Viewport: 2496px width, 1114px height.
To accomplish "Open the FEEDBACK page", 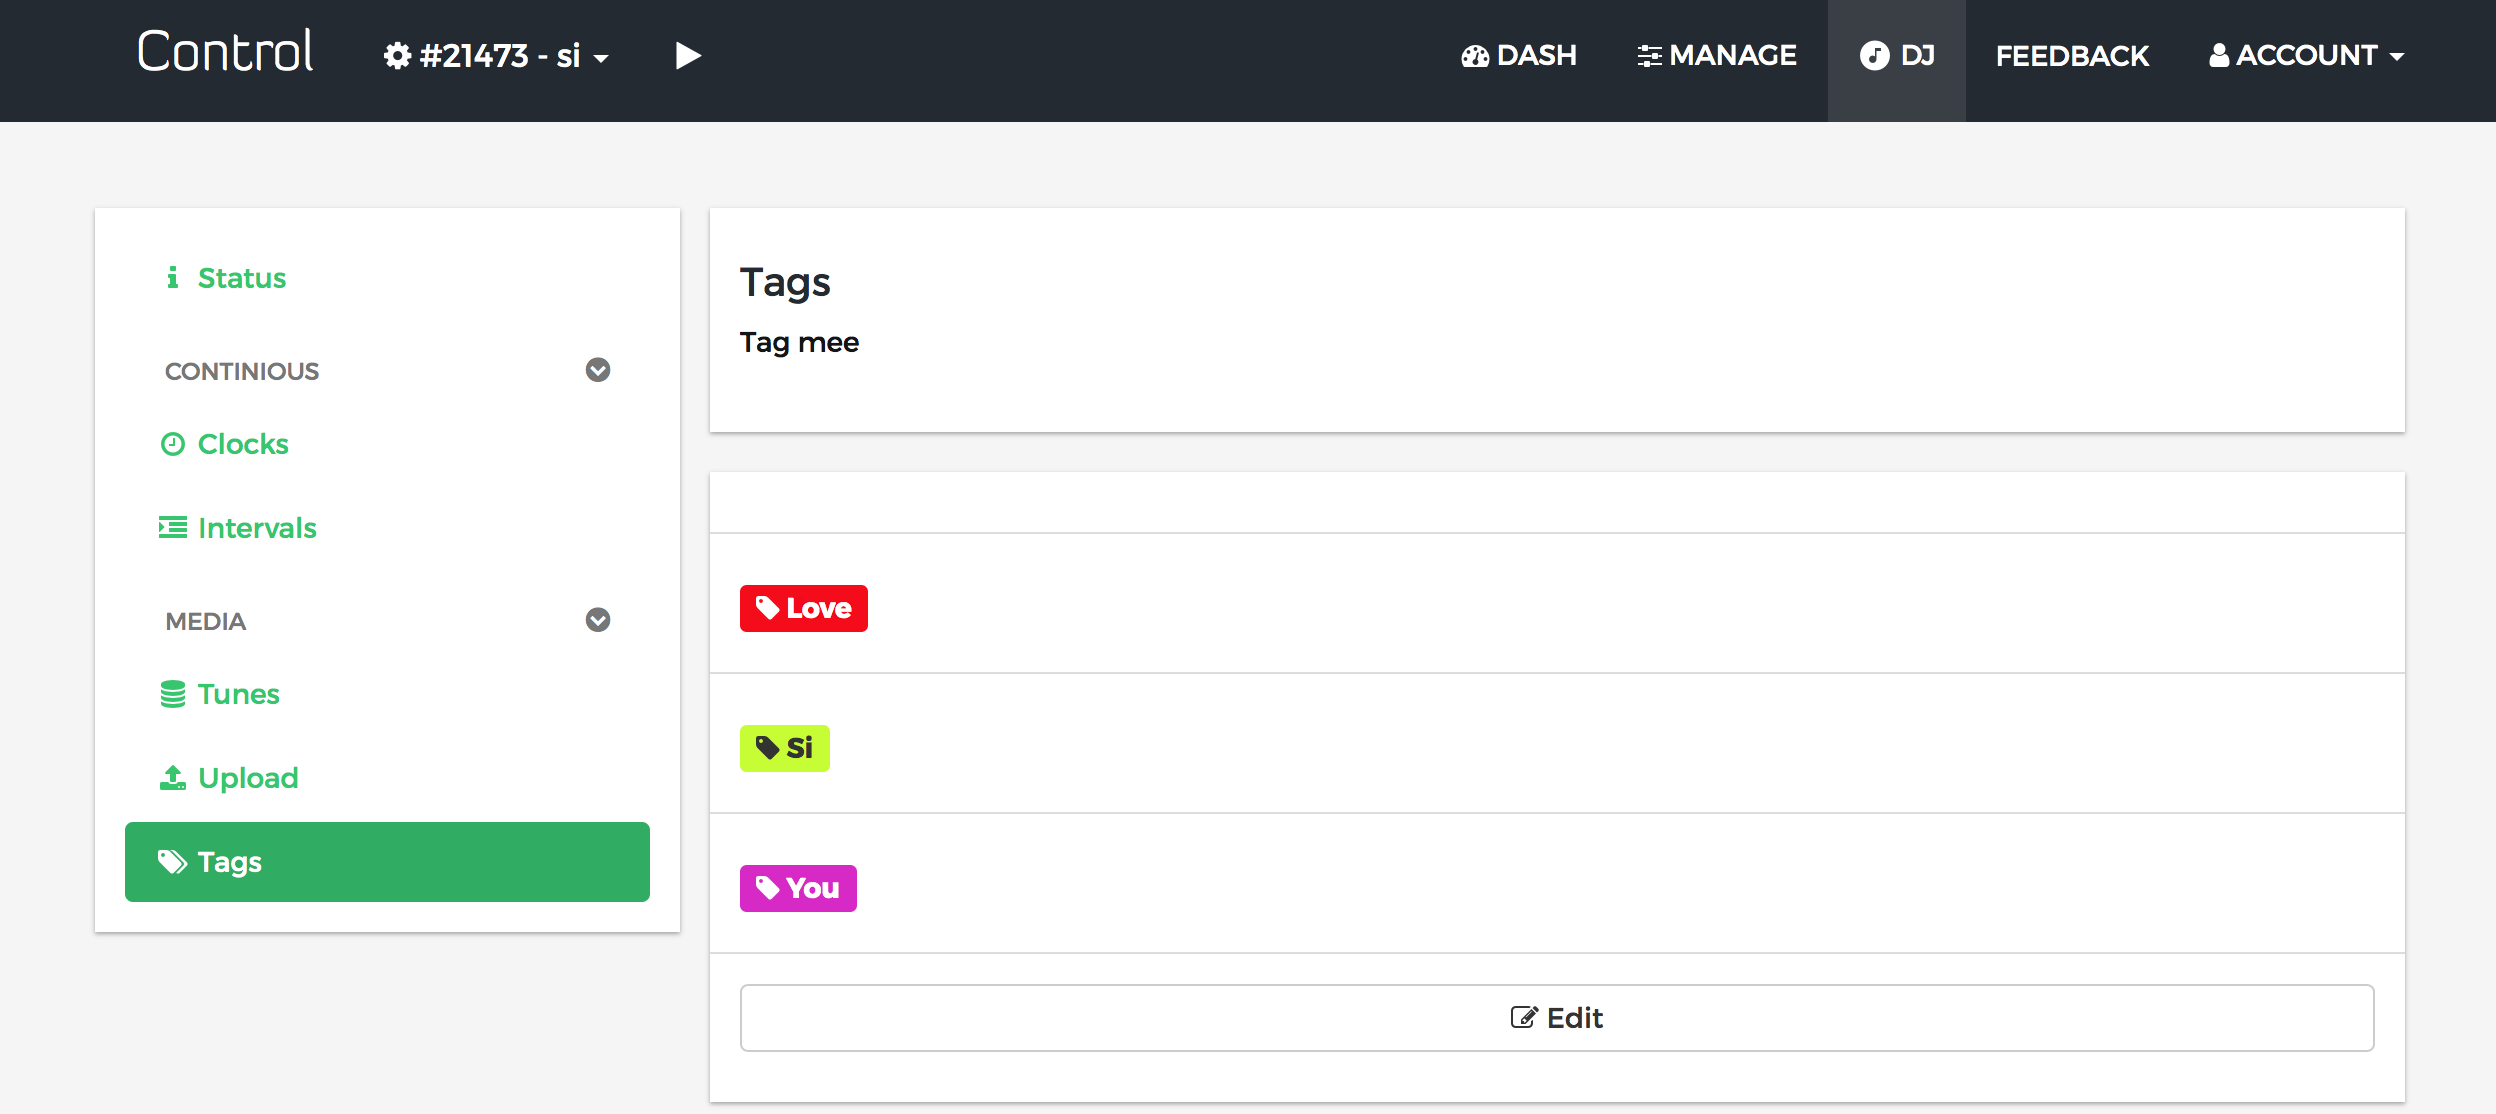I will 2072,56.
